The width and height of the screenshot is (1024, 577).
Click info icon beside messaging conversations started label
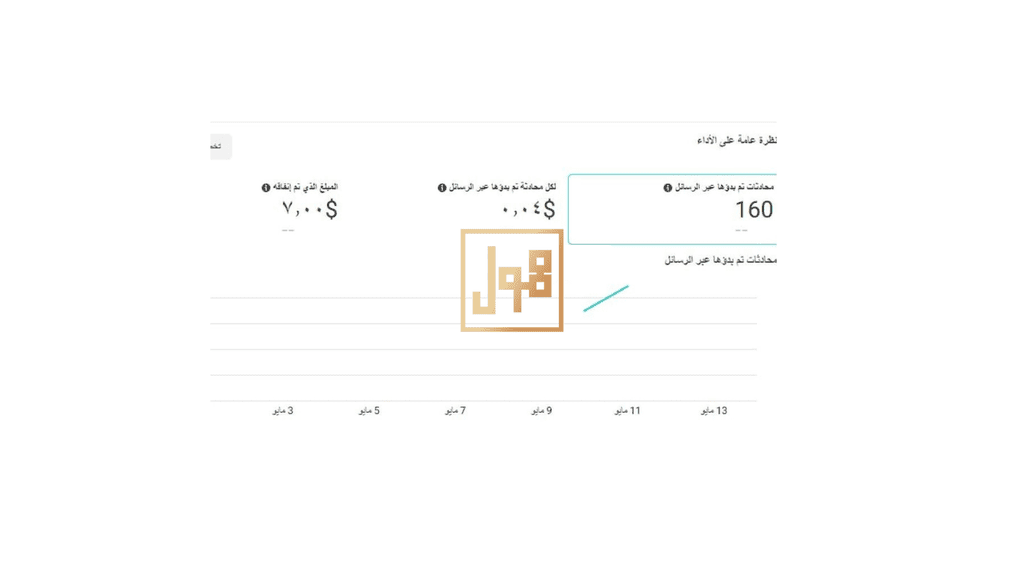667,188
